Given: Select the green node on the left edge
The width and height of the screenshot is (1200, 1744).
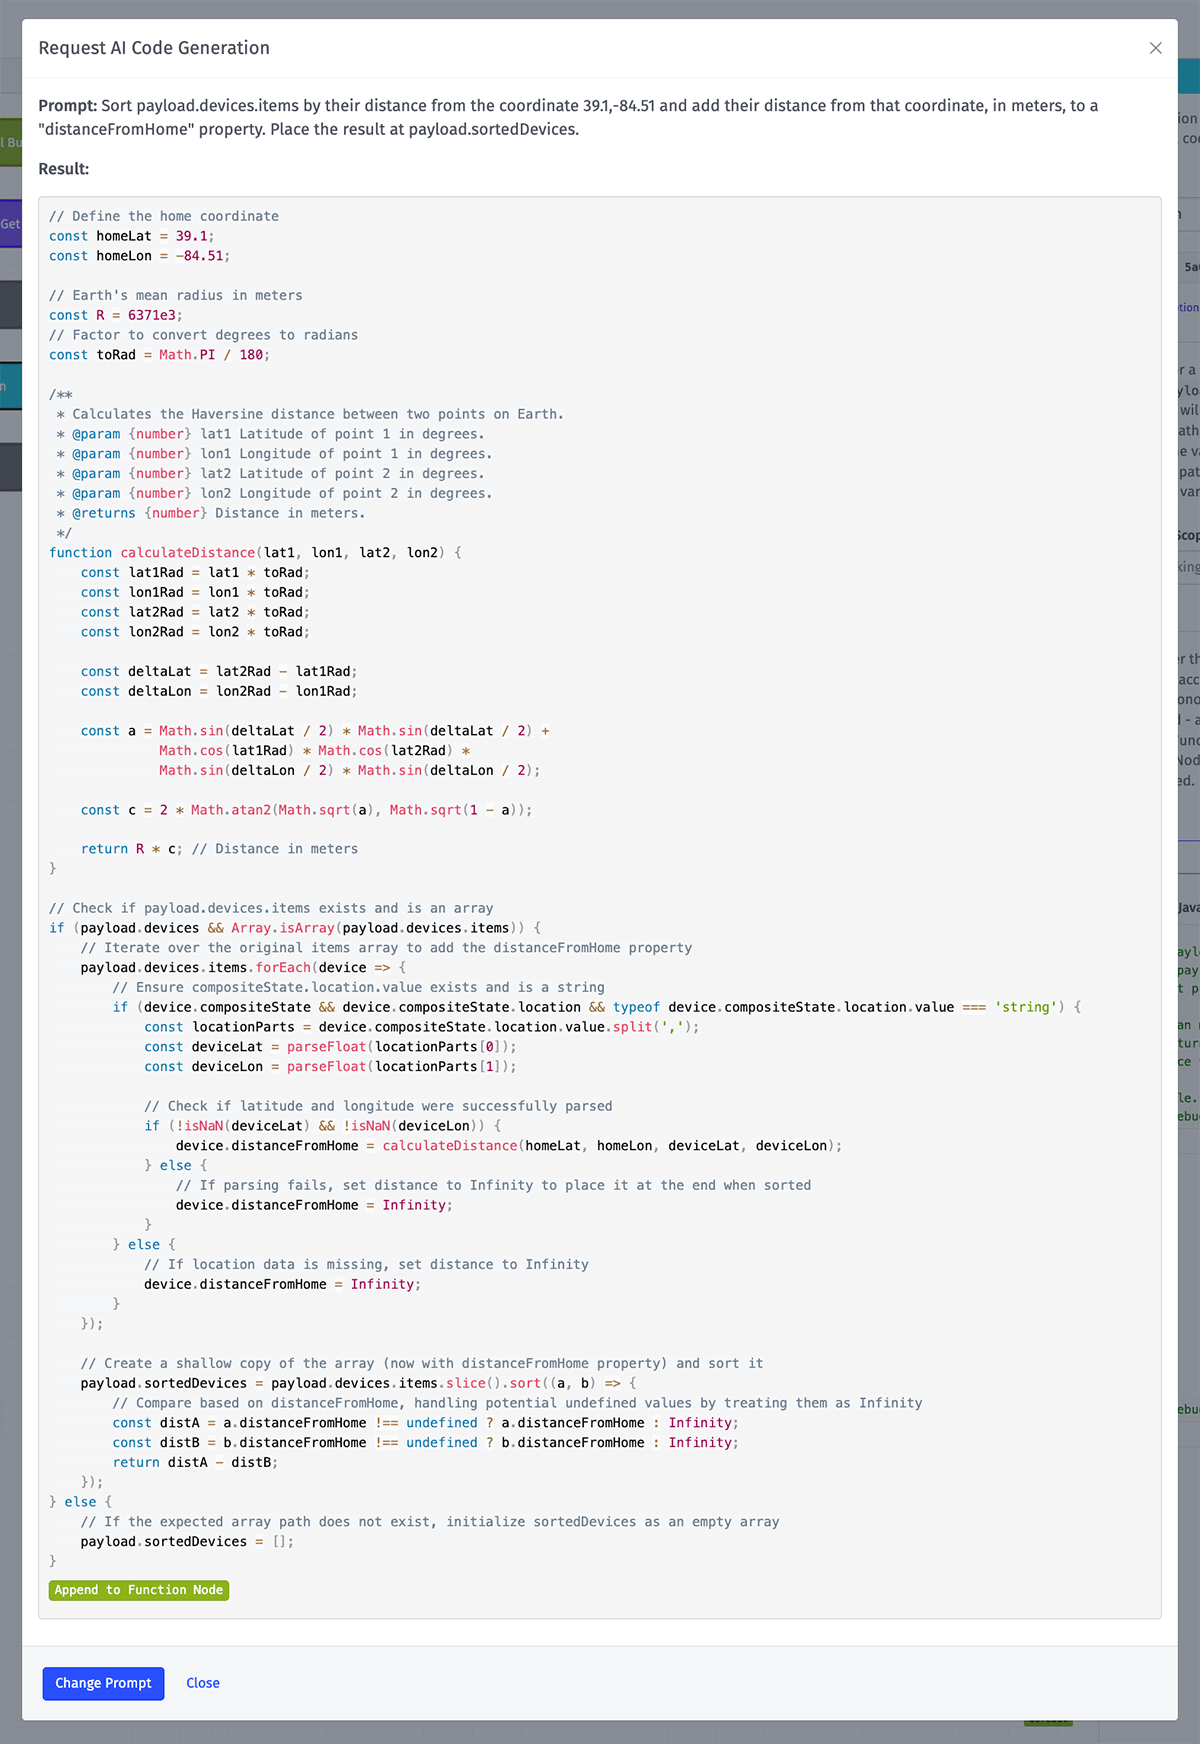Looking at the screenshot, I should click(x=10, y=142).
